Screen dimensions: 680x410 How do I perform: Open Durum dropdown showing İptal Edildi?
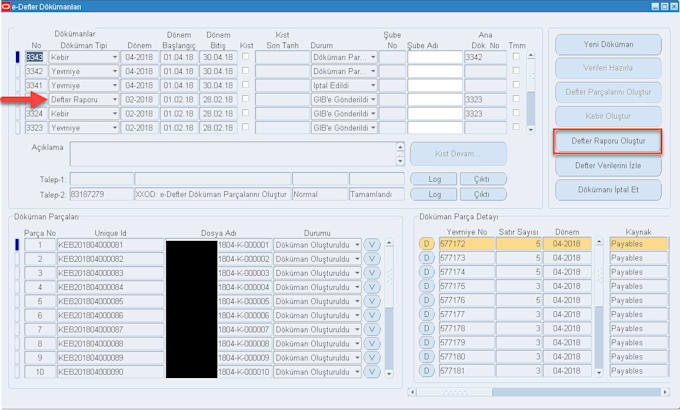point(373,86)
